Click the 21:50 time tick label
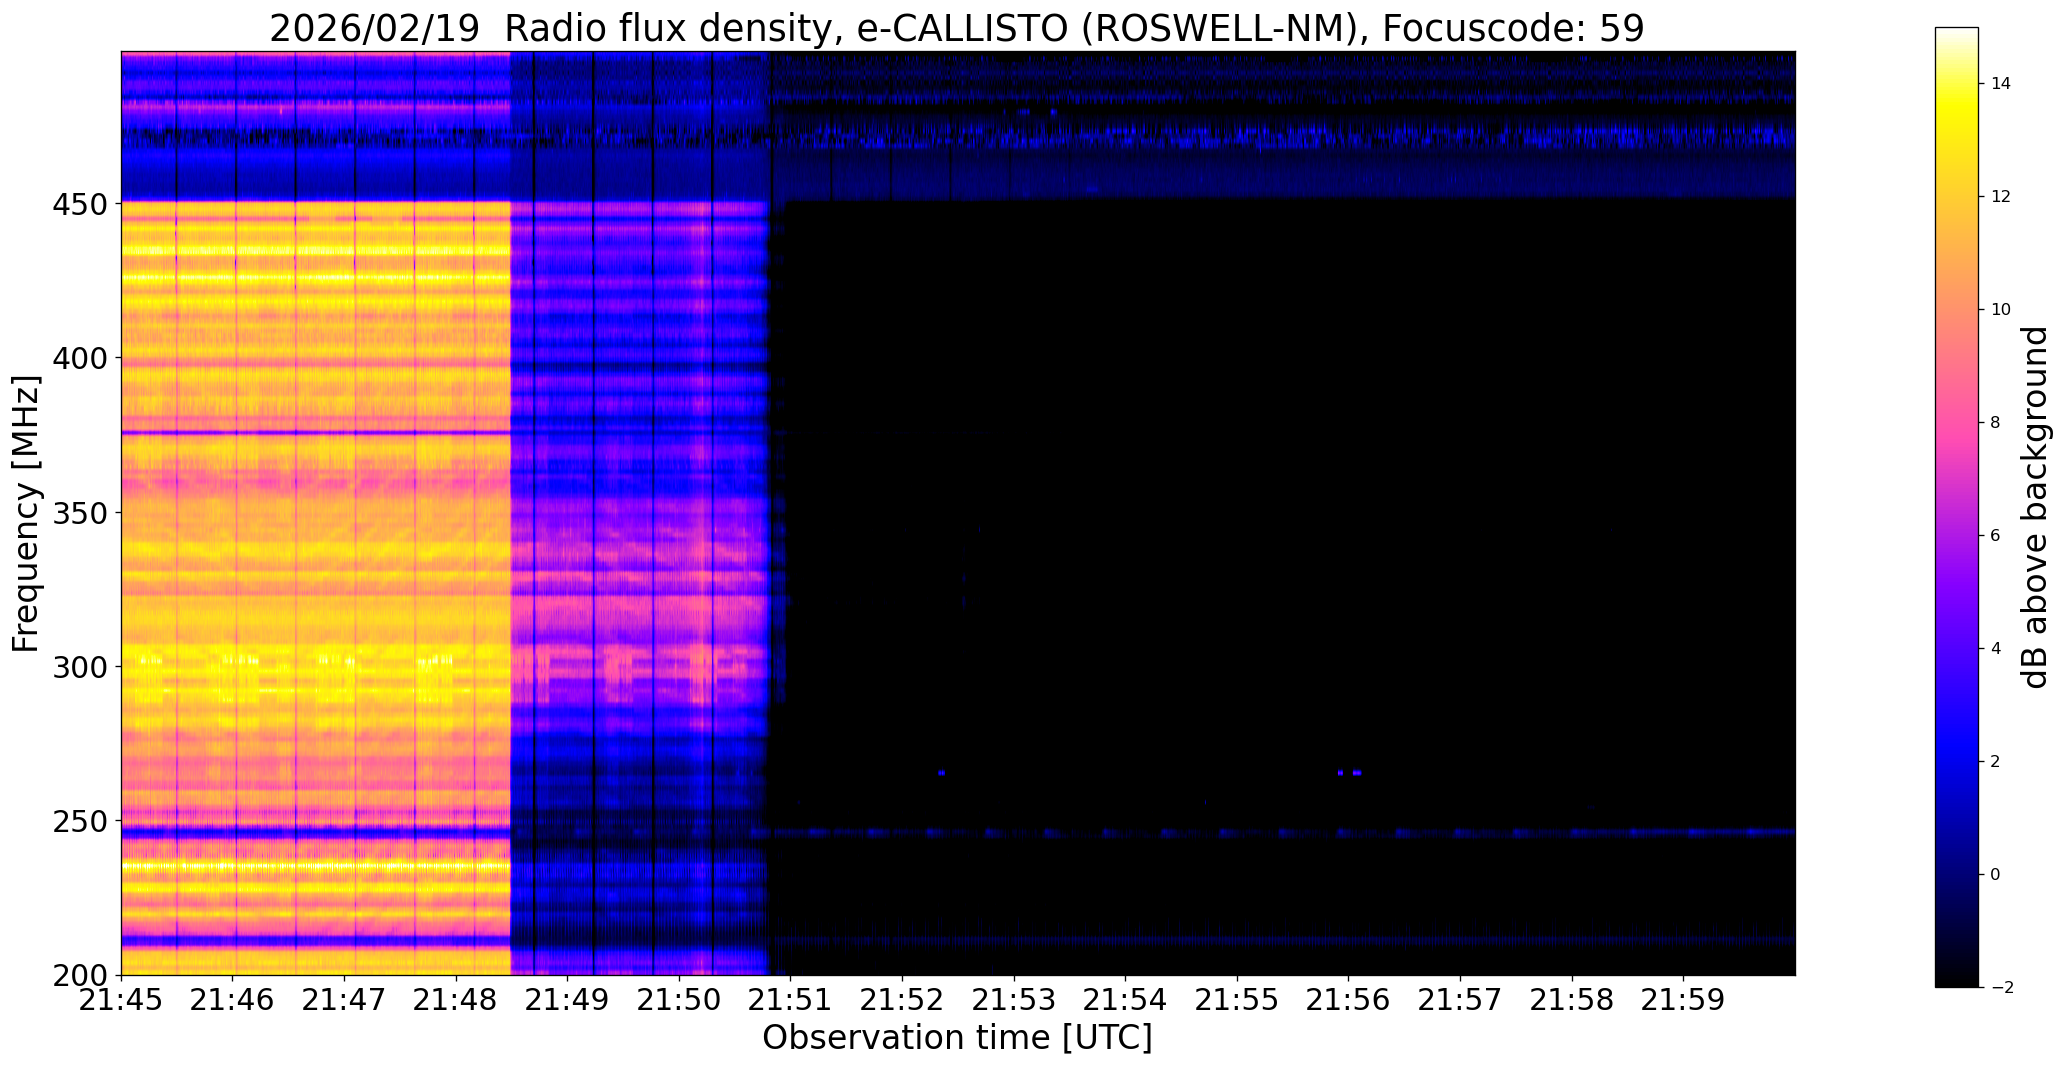The height and width of the screenshot is (1067, 2066). pyautogui.click(x=680, y=1001)
